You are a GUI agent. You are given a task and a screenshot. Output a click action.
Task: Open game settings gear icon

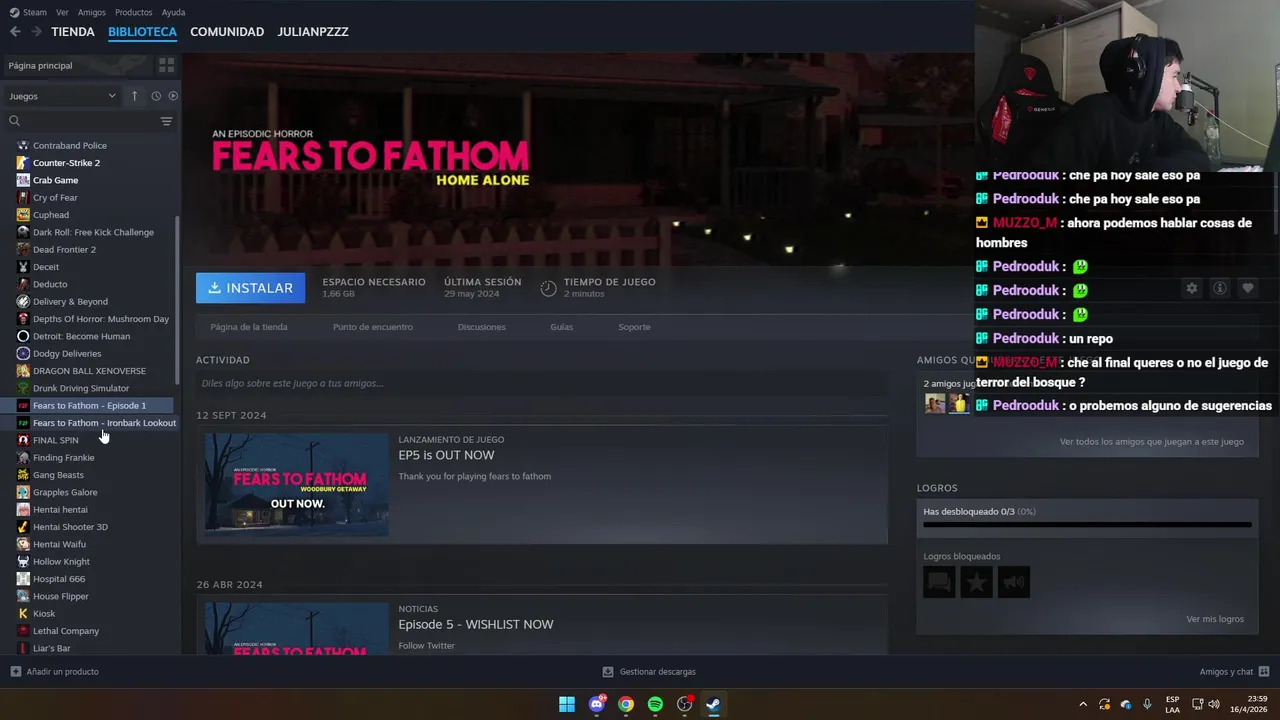[1191, 288]
